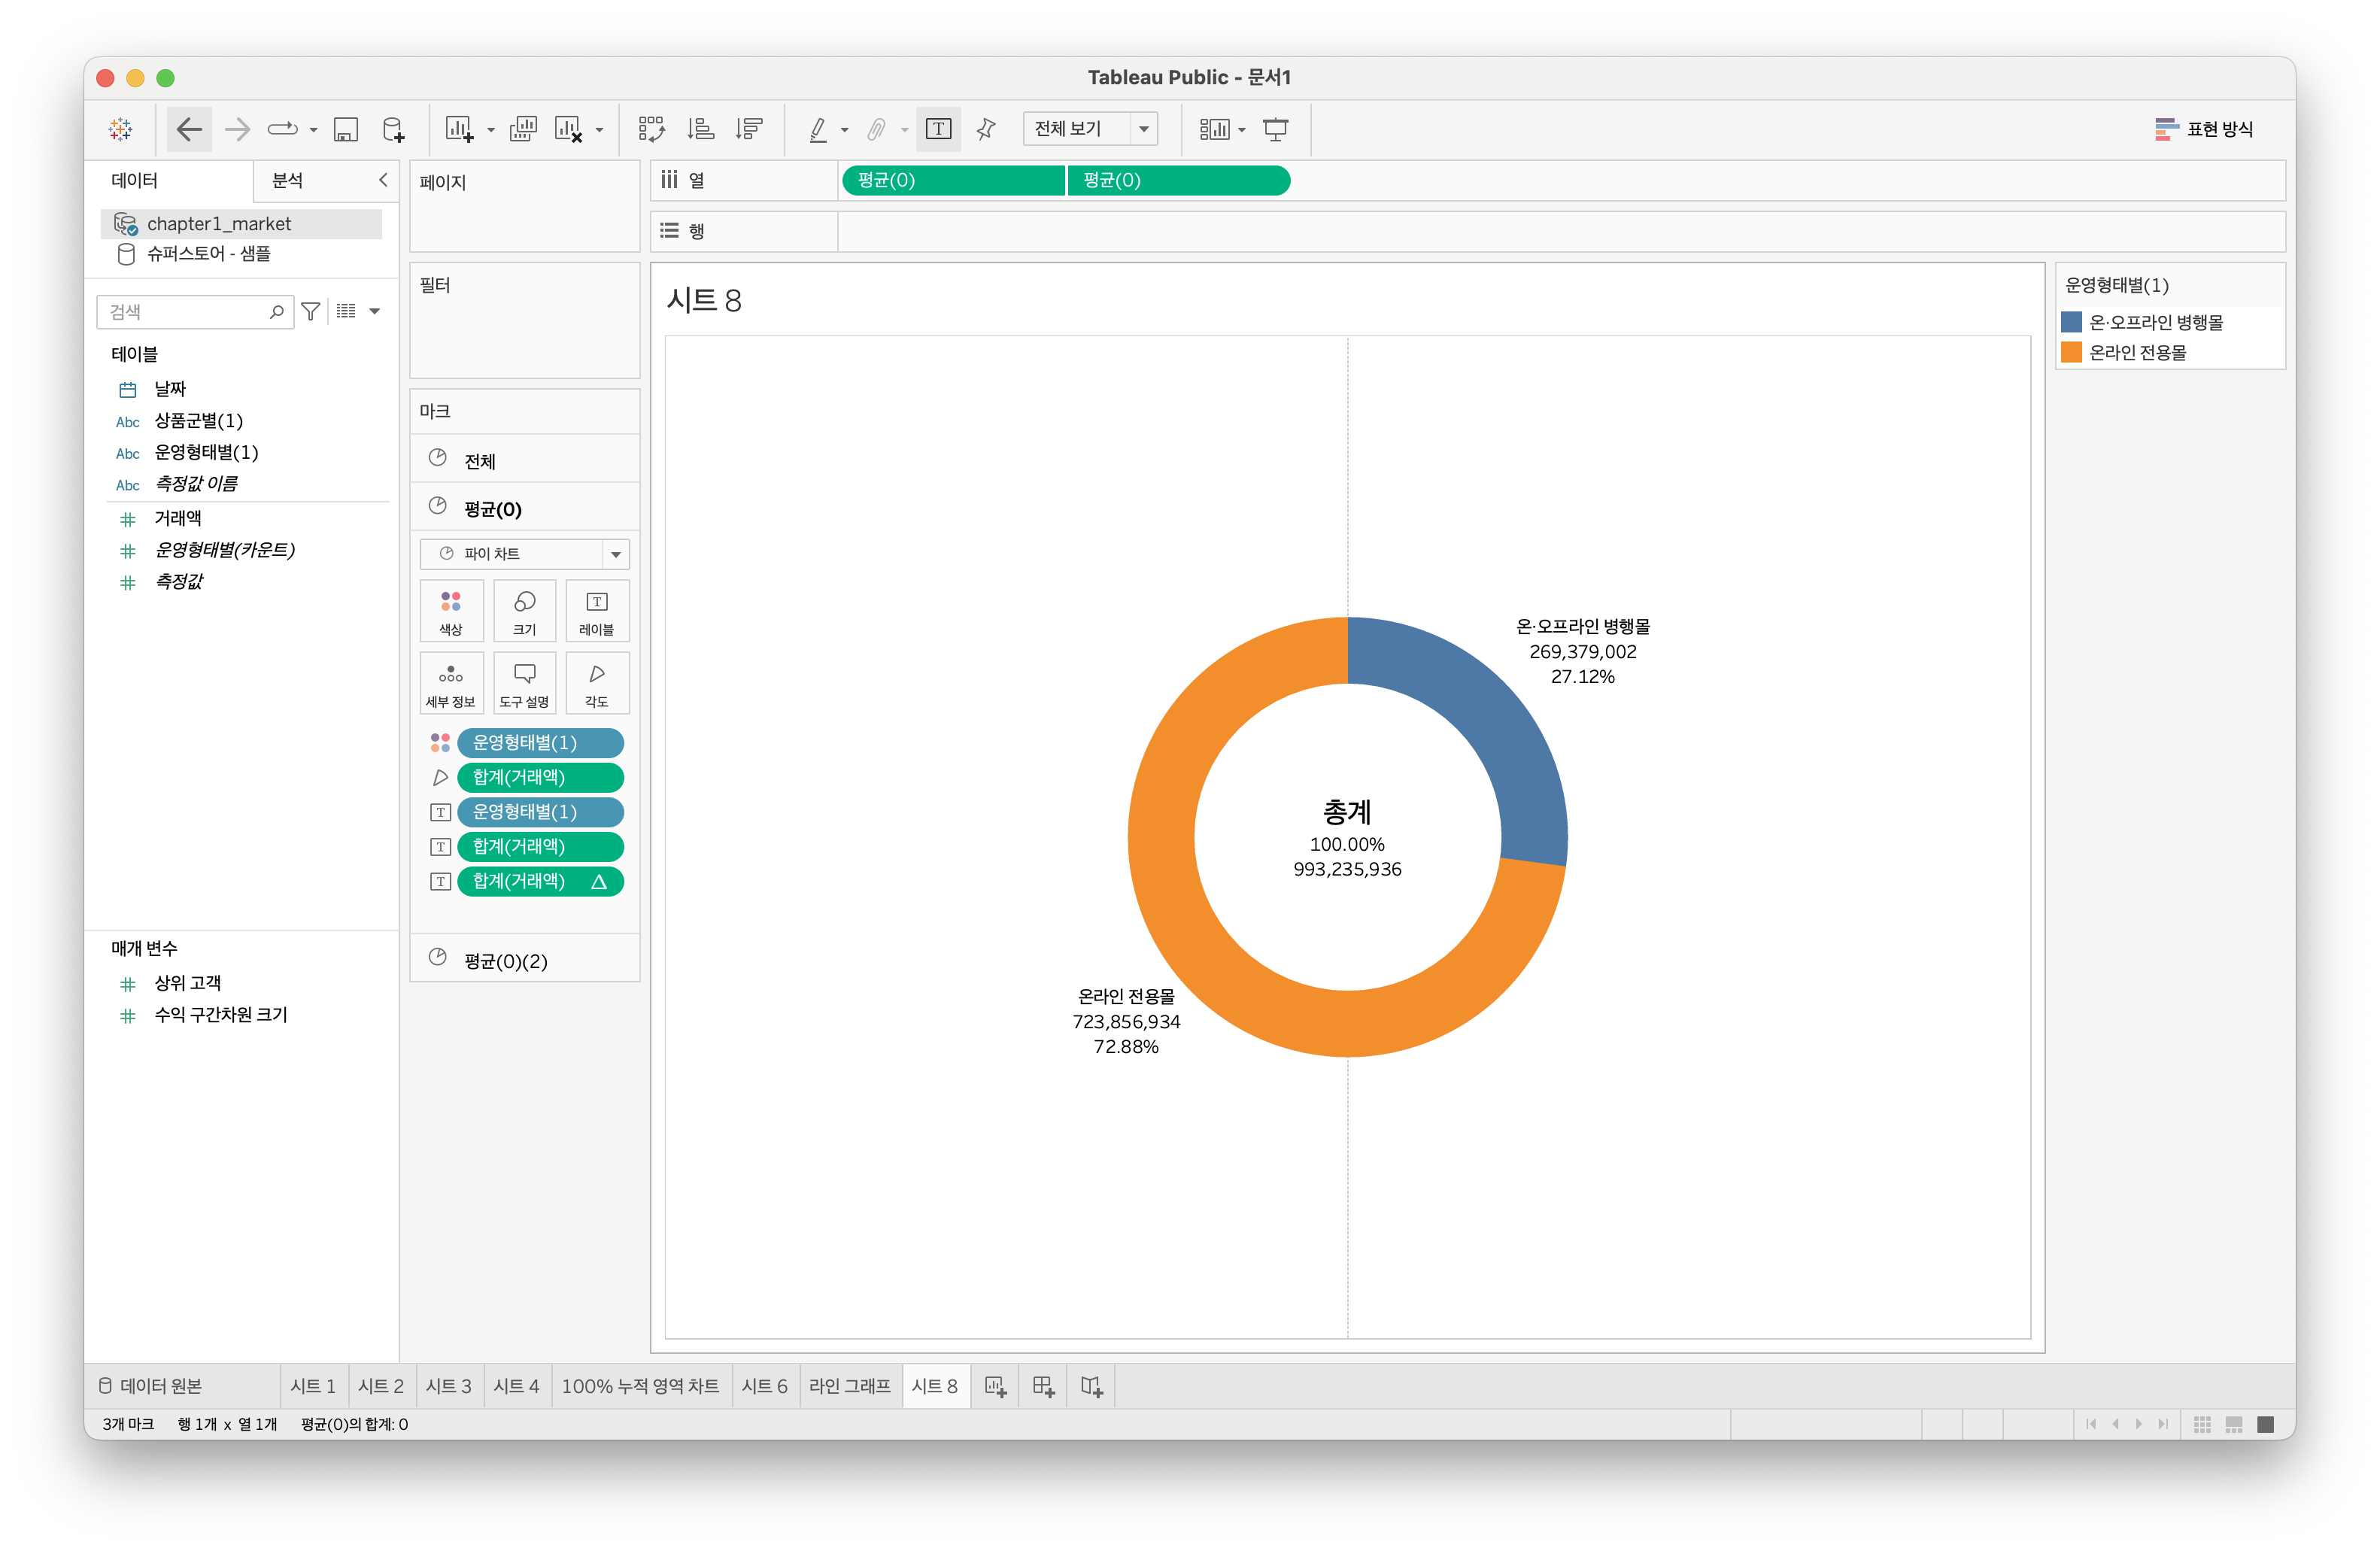Click the sort ascending icon
Viewport: 2380px width, 1551px height.
point(700,129)
